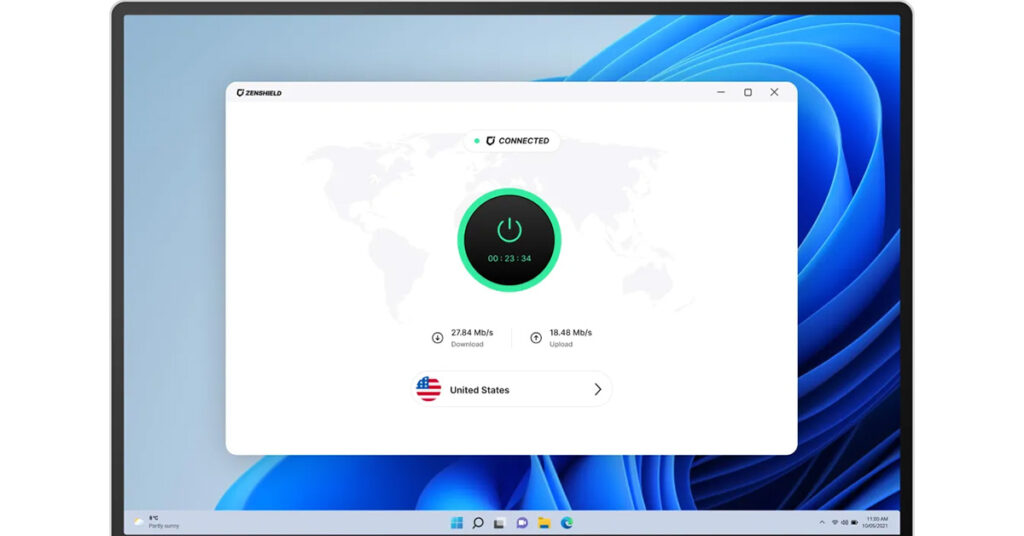
Task: Close the ZenShield window
Action: pos(774,93)
